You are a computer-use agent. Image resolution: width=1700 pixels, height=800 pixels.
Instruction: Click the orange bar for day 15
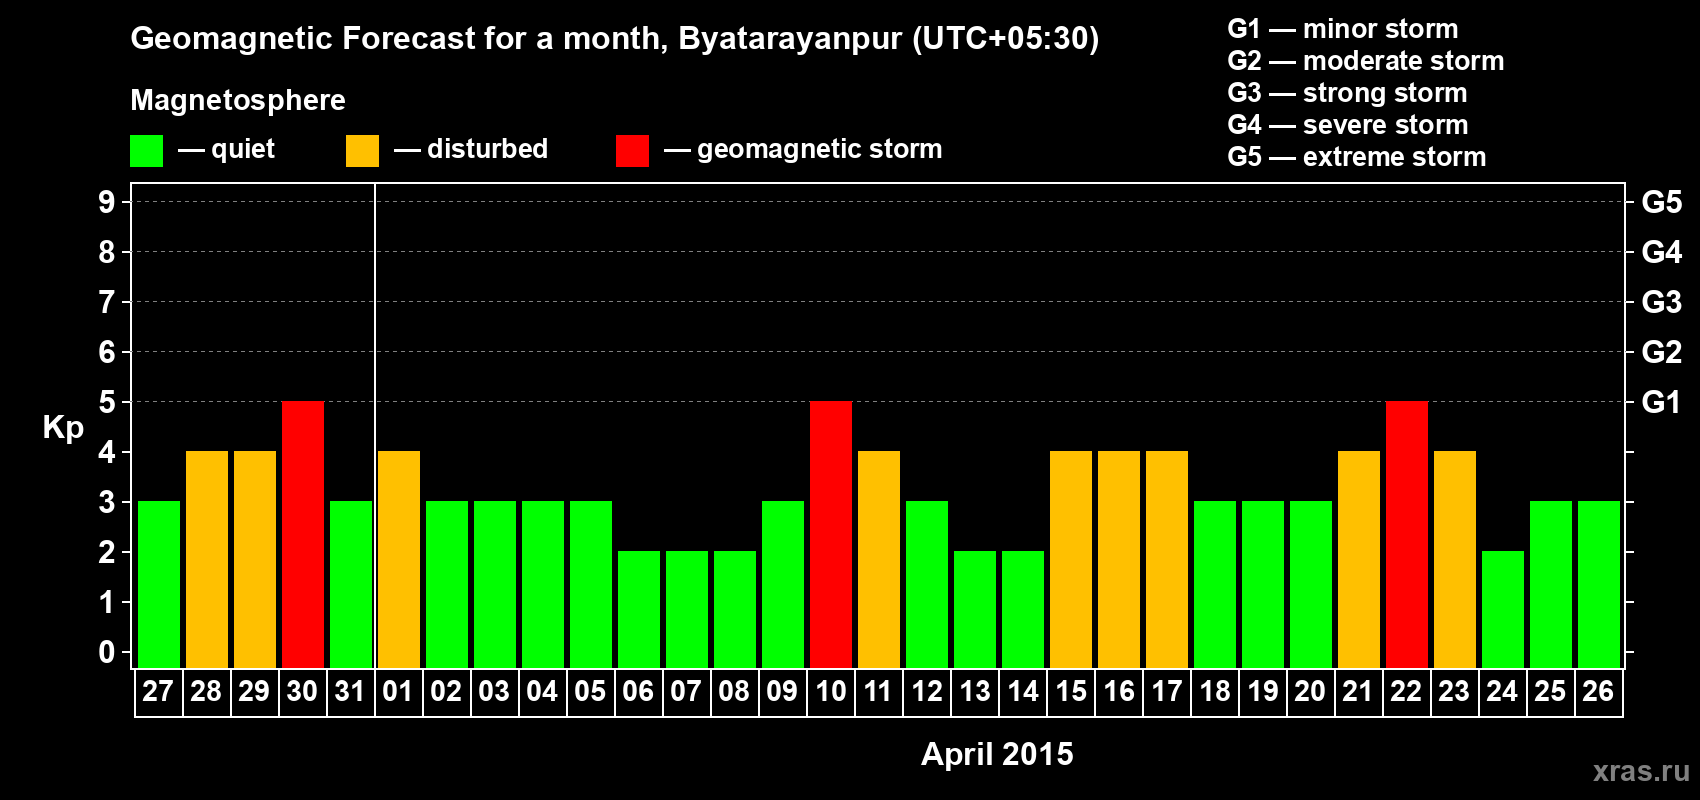(1071, 560)
